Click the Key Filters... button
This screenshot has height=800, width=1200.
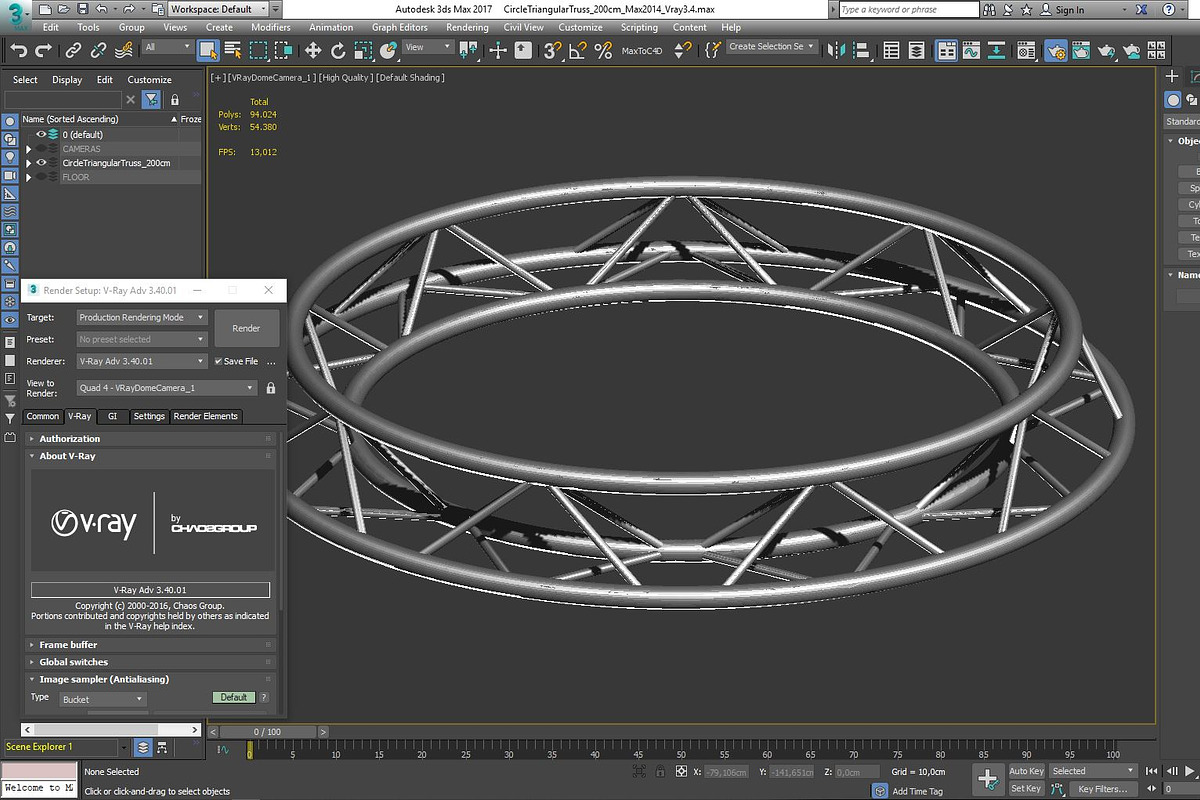tap(1102, 788)
